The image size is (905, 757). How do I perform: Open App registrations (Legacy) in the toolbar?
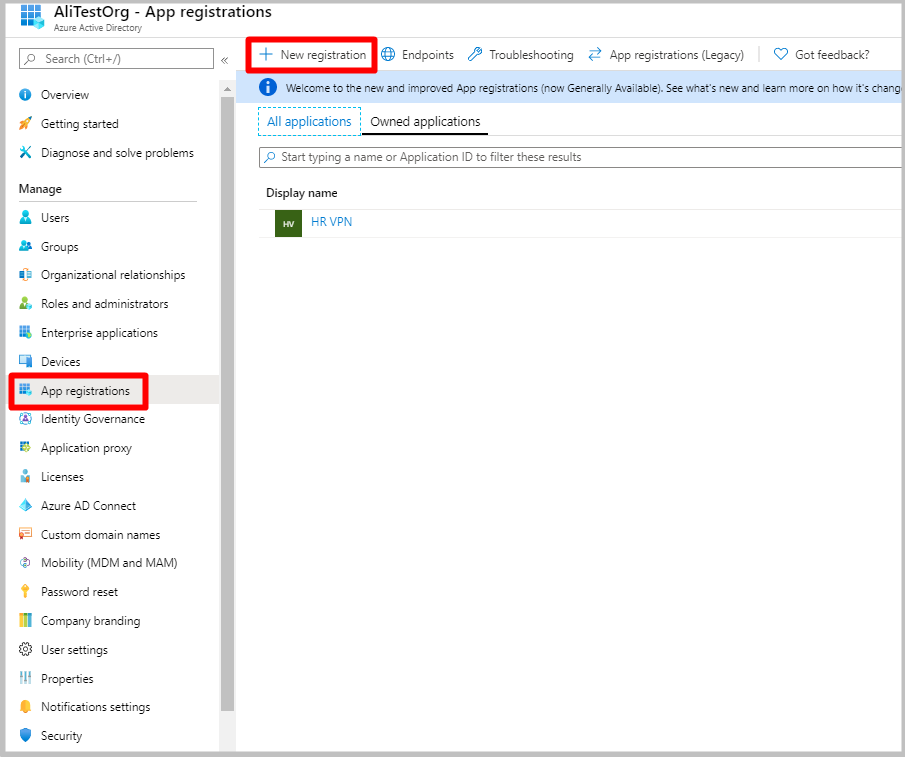[667, 55]
